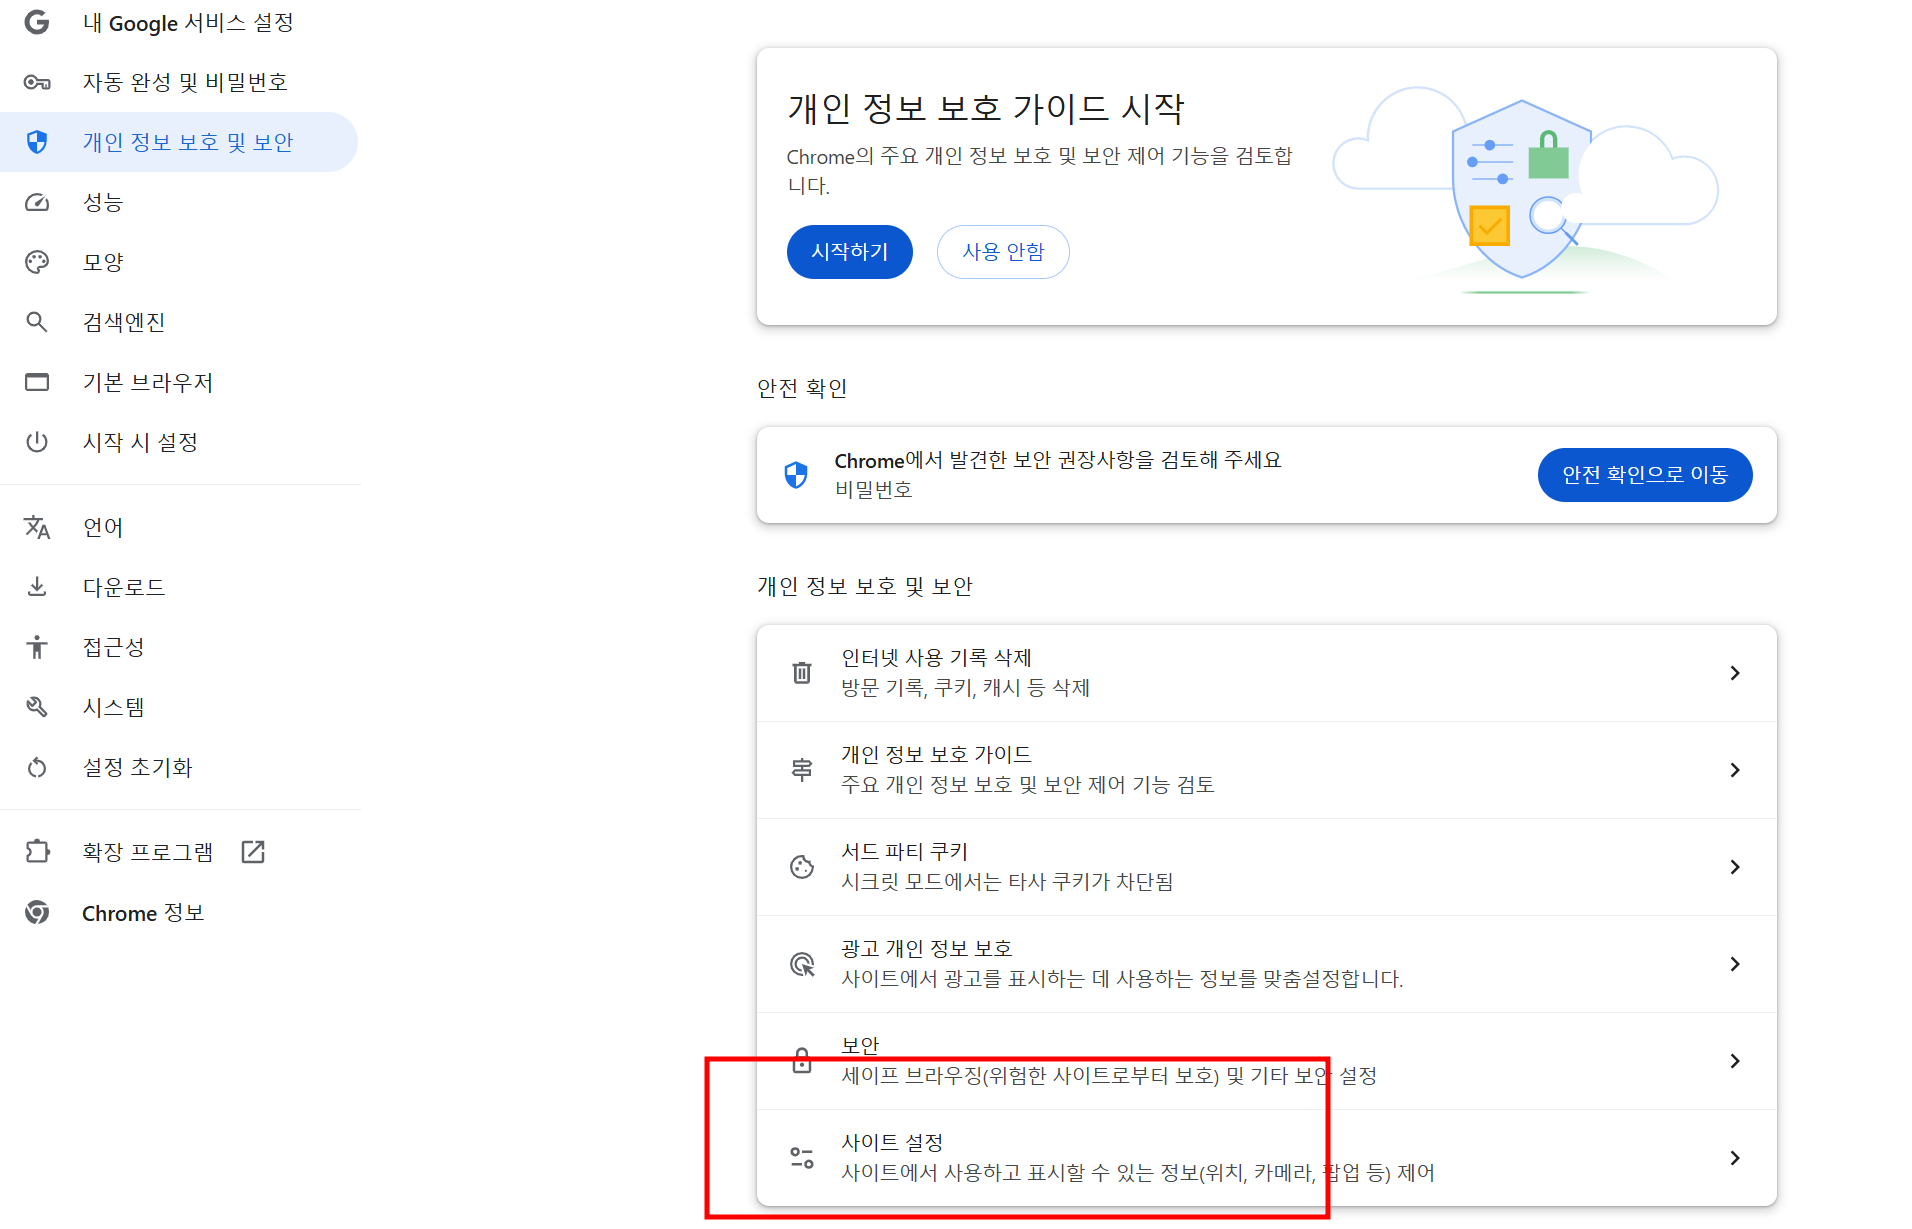The height and width of the screenshot is (1229, 1912).
Task: Expand the 보안 row arrow
Action: click(x=1735, y=1061)
